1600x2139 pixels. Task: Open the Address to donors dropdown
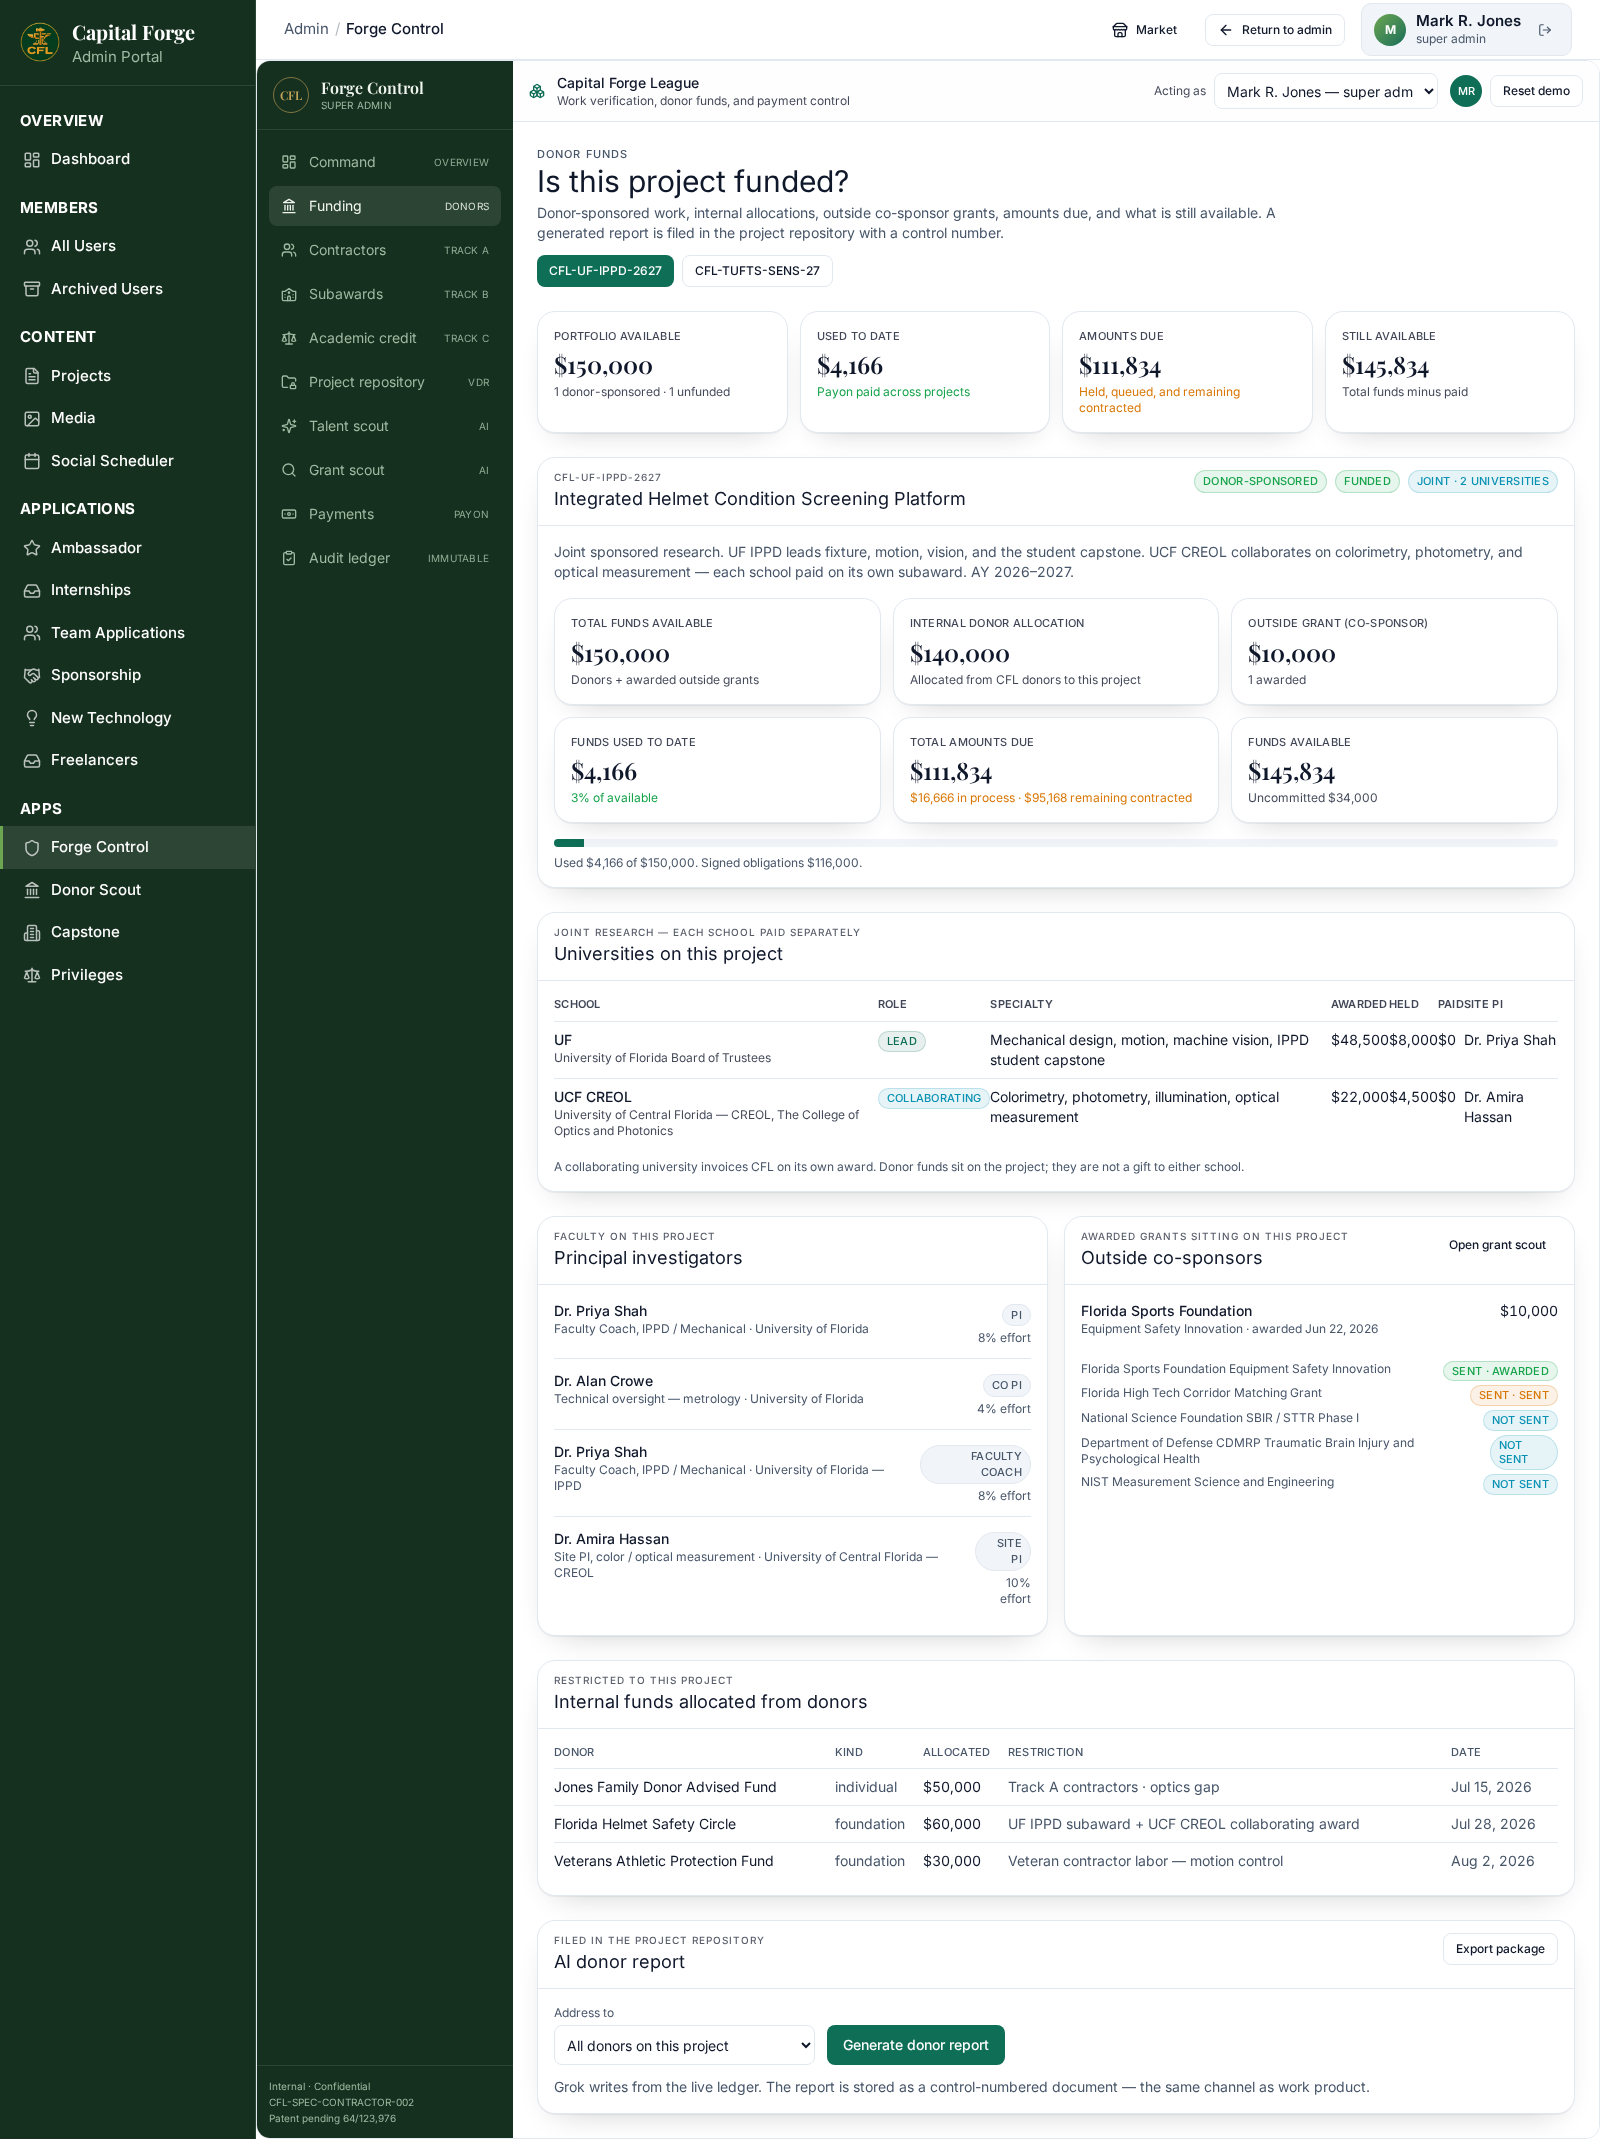coord(685,2045)
